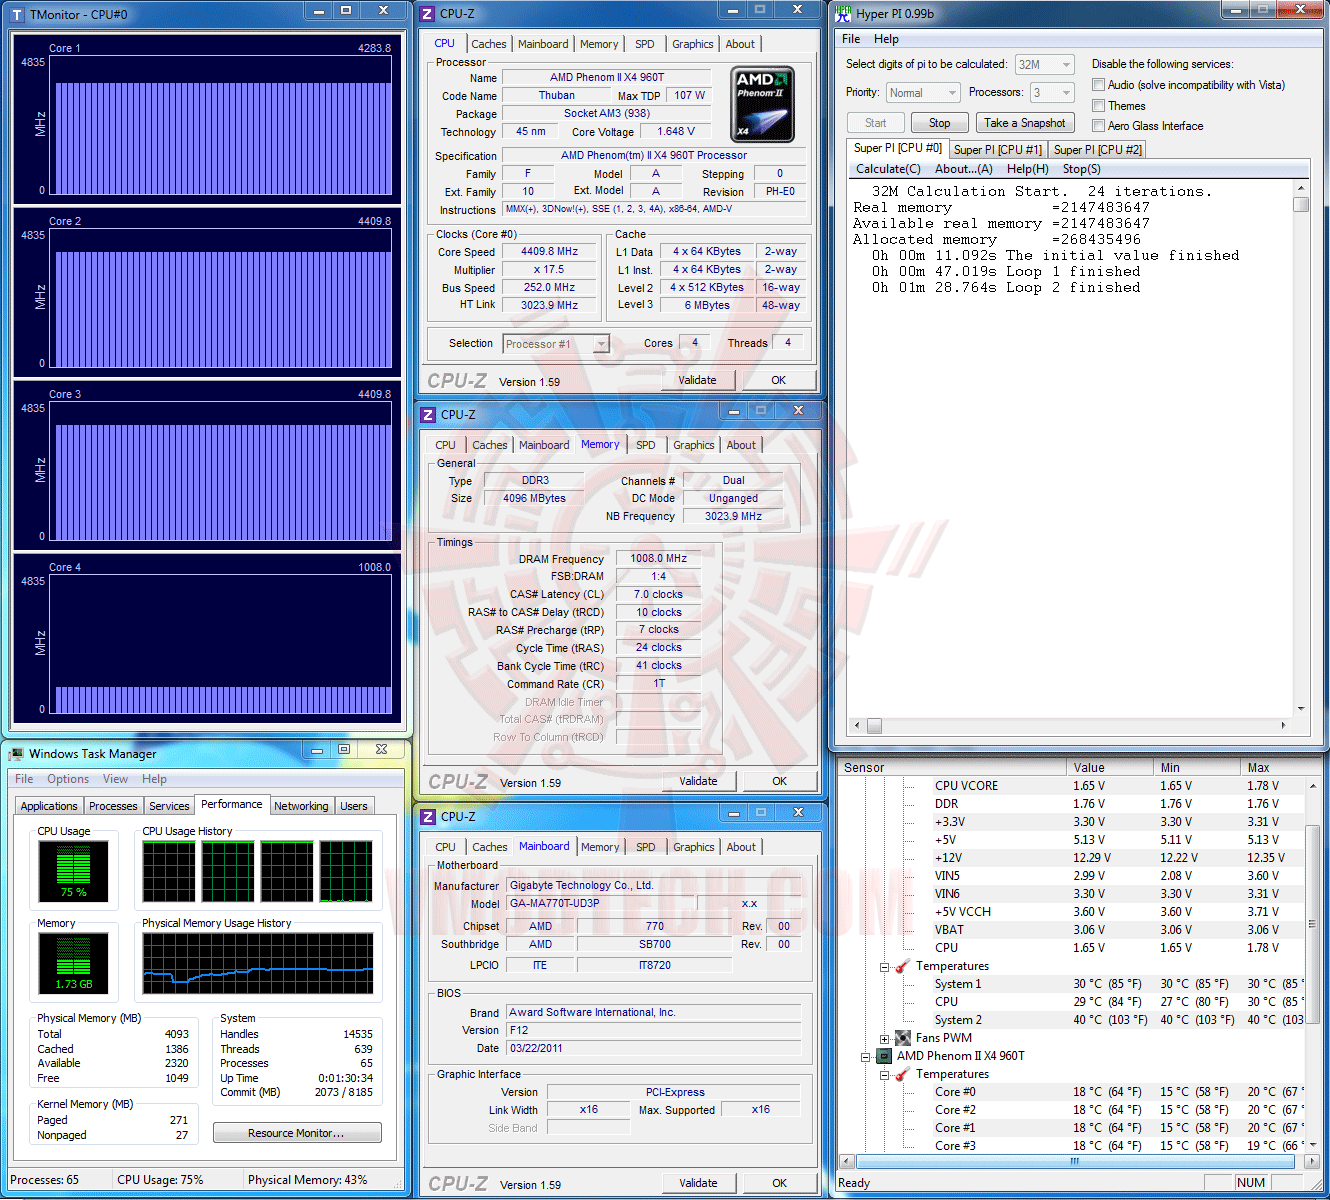Image resolution: width=1330 pixels, height=1200 pixels.
Task: Tick the Themes checkbox in Hyper PI
Action: pyautogui.click(x=1099, y=105)
